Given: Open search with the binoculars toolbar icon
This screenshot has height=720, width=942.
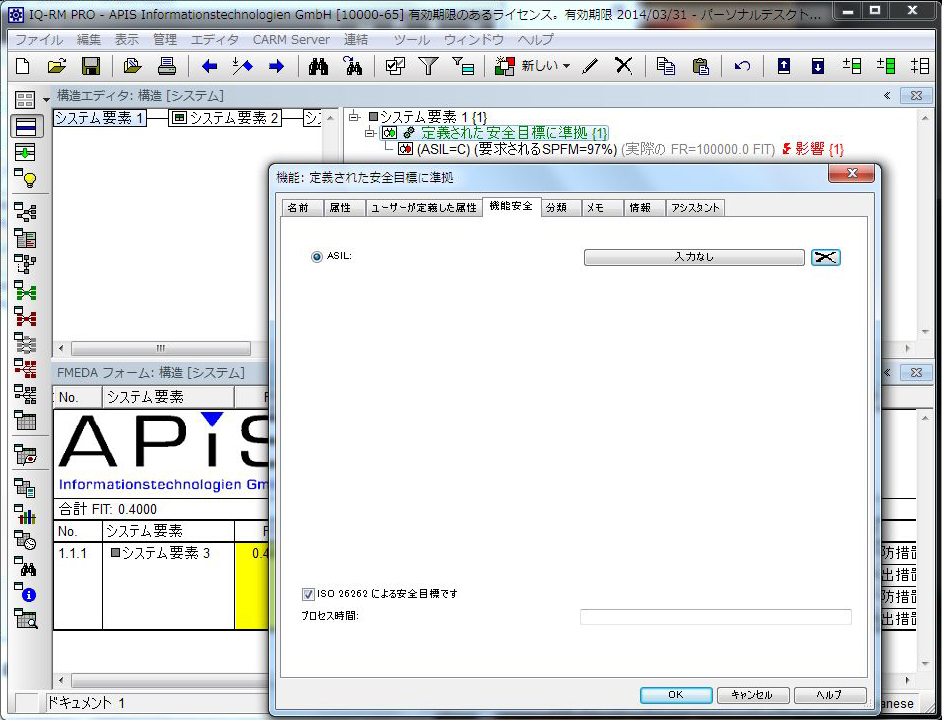Looking at the screenshot, I should point(318,66).
